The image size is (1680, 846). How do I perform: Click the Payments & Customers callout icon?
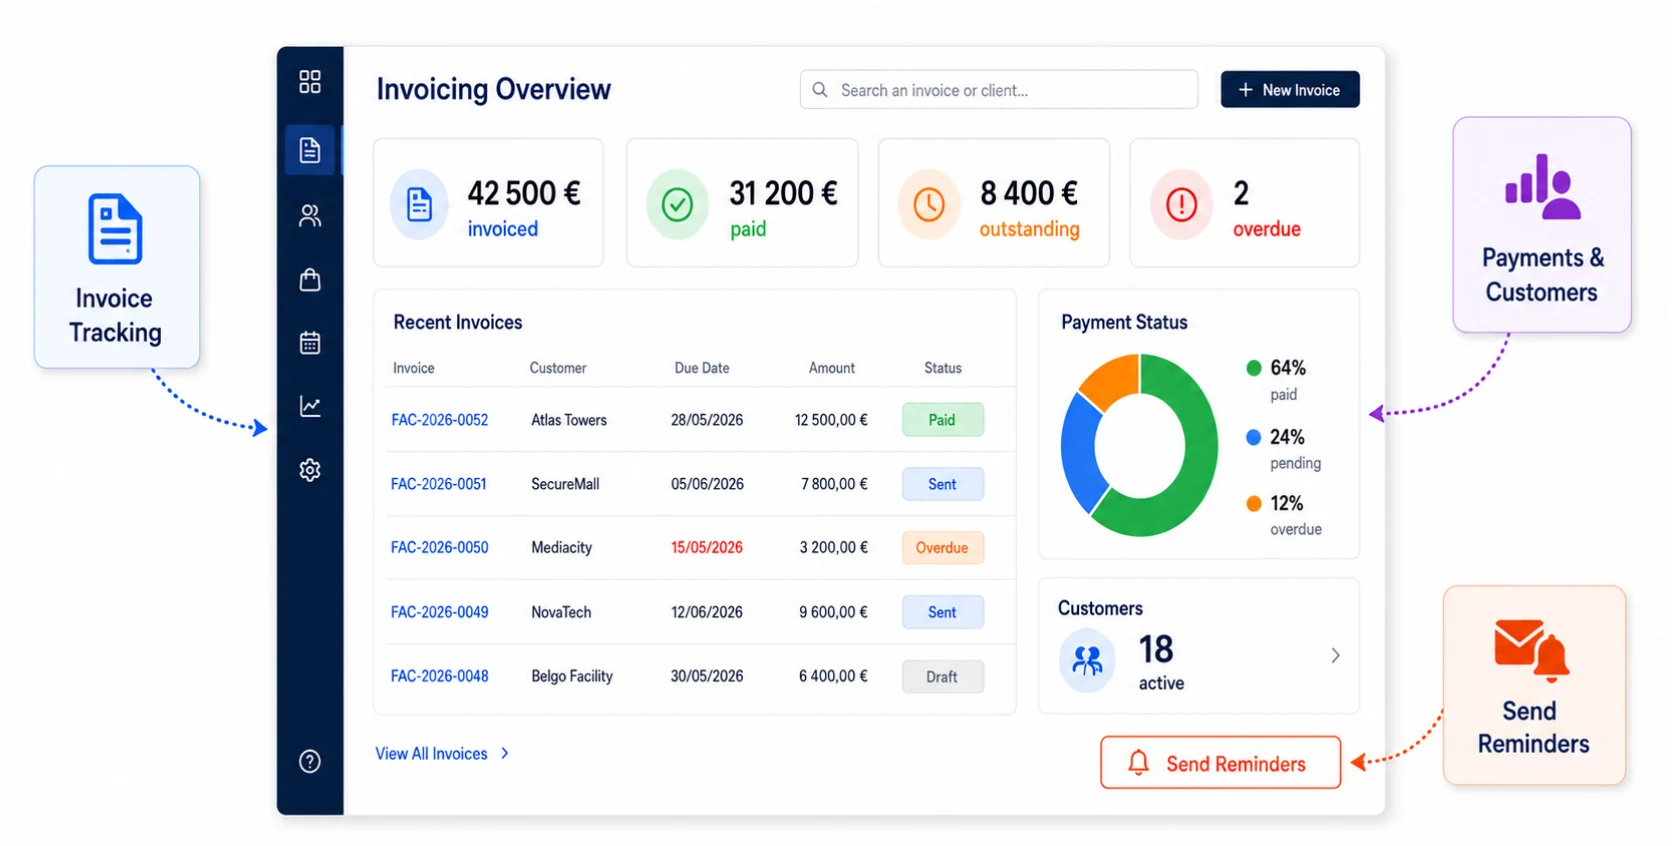pos(1542,187)
